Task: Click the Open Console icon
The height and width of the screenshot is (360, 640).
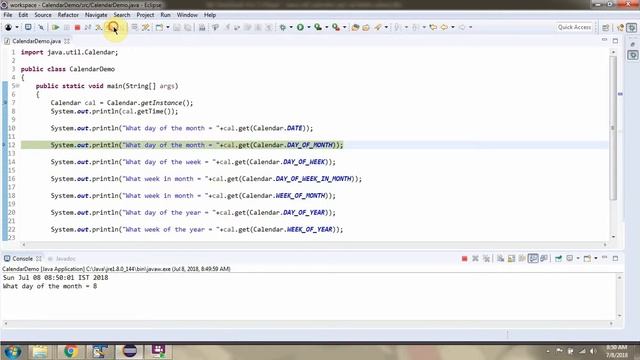Action: [587, 258]
